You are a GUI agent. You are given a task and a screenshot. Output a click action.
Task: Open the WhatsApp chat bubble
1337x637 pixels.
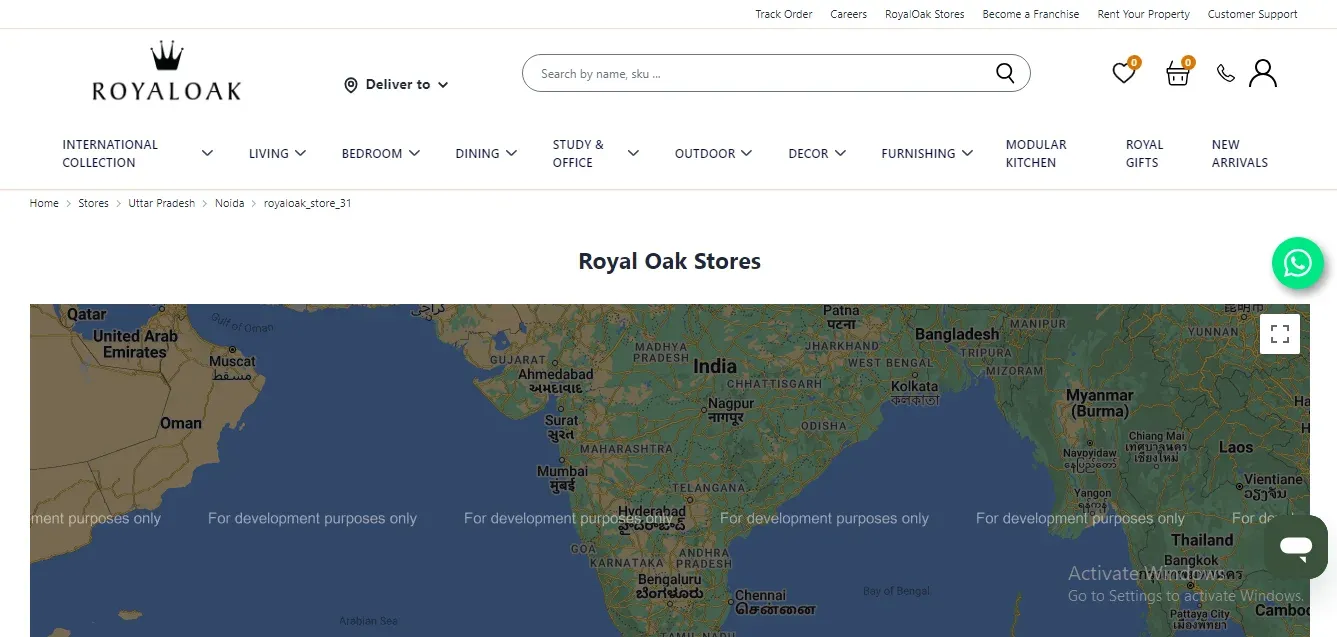coord(1298,263)
